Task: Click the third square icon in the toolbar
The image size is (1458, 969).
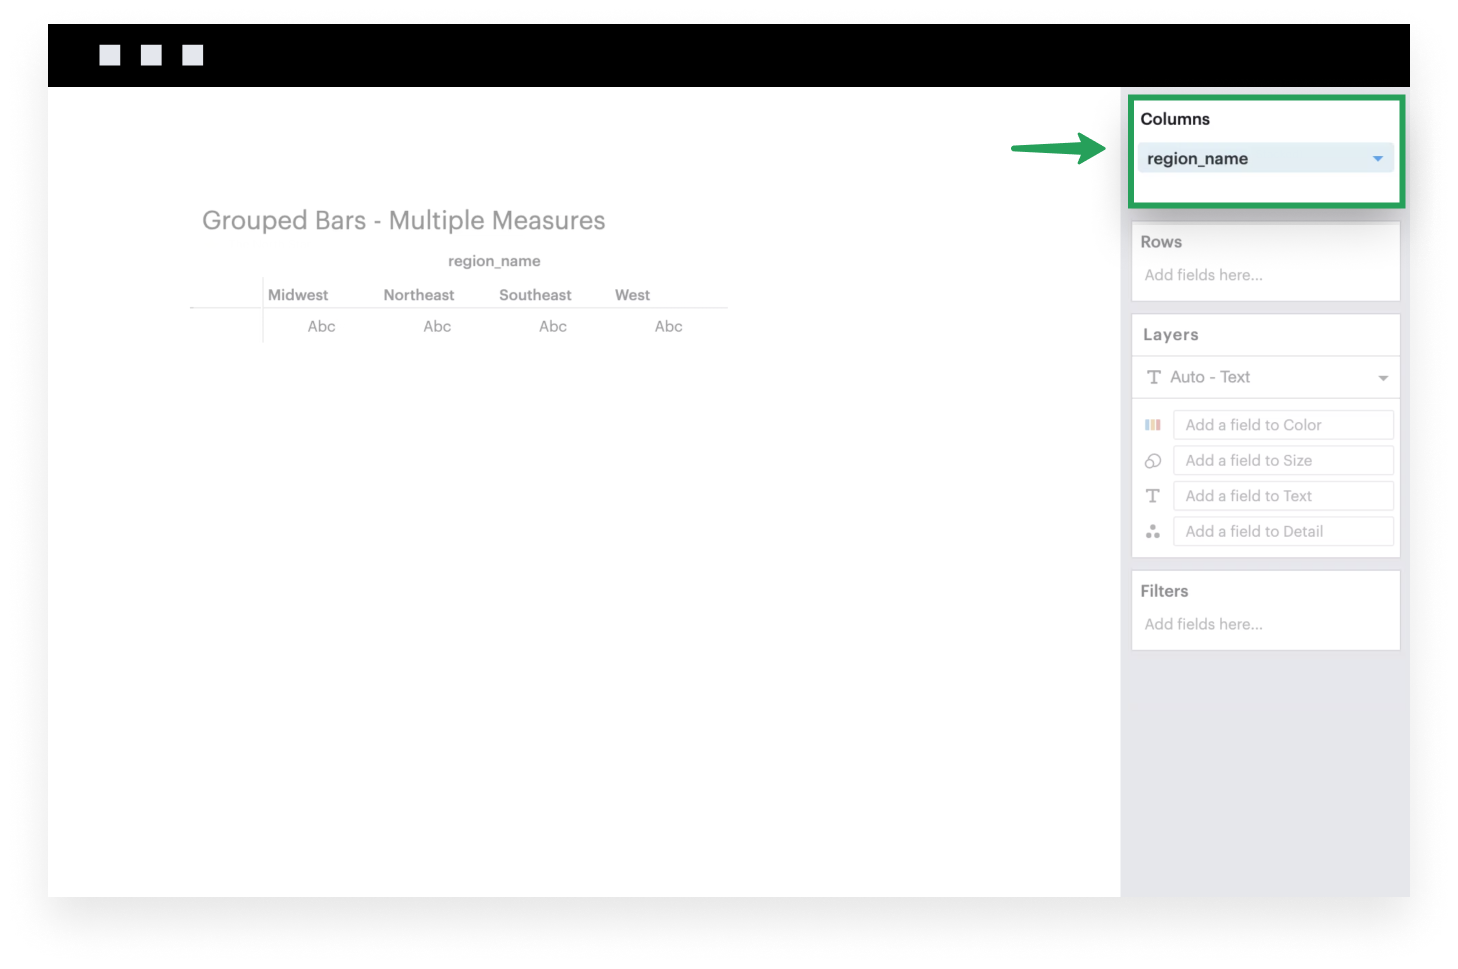Action: tap(193, 54)
